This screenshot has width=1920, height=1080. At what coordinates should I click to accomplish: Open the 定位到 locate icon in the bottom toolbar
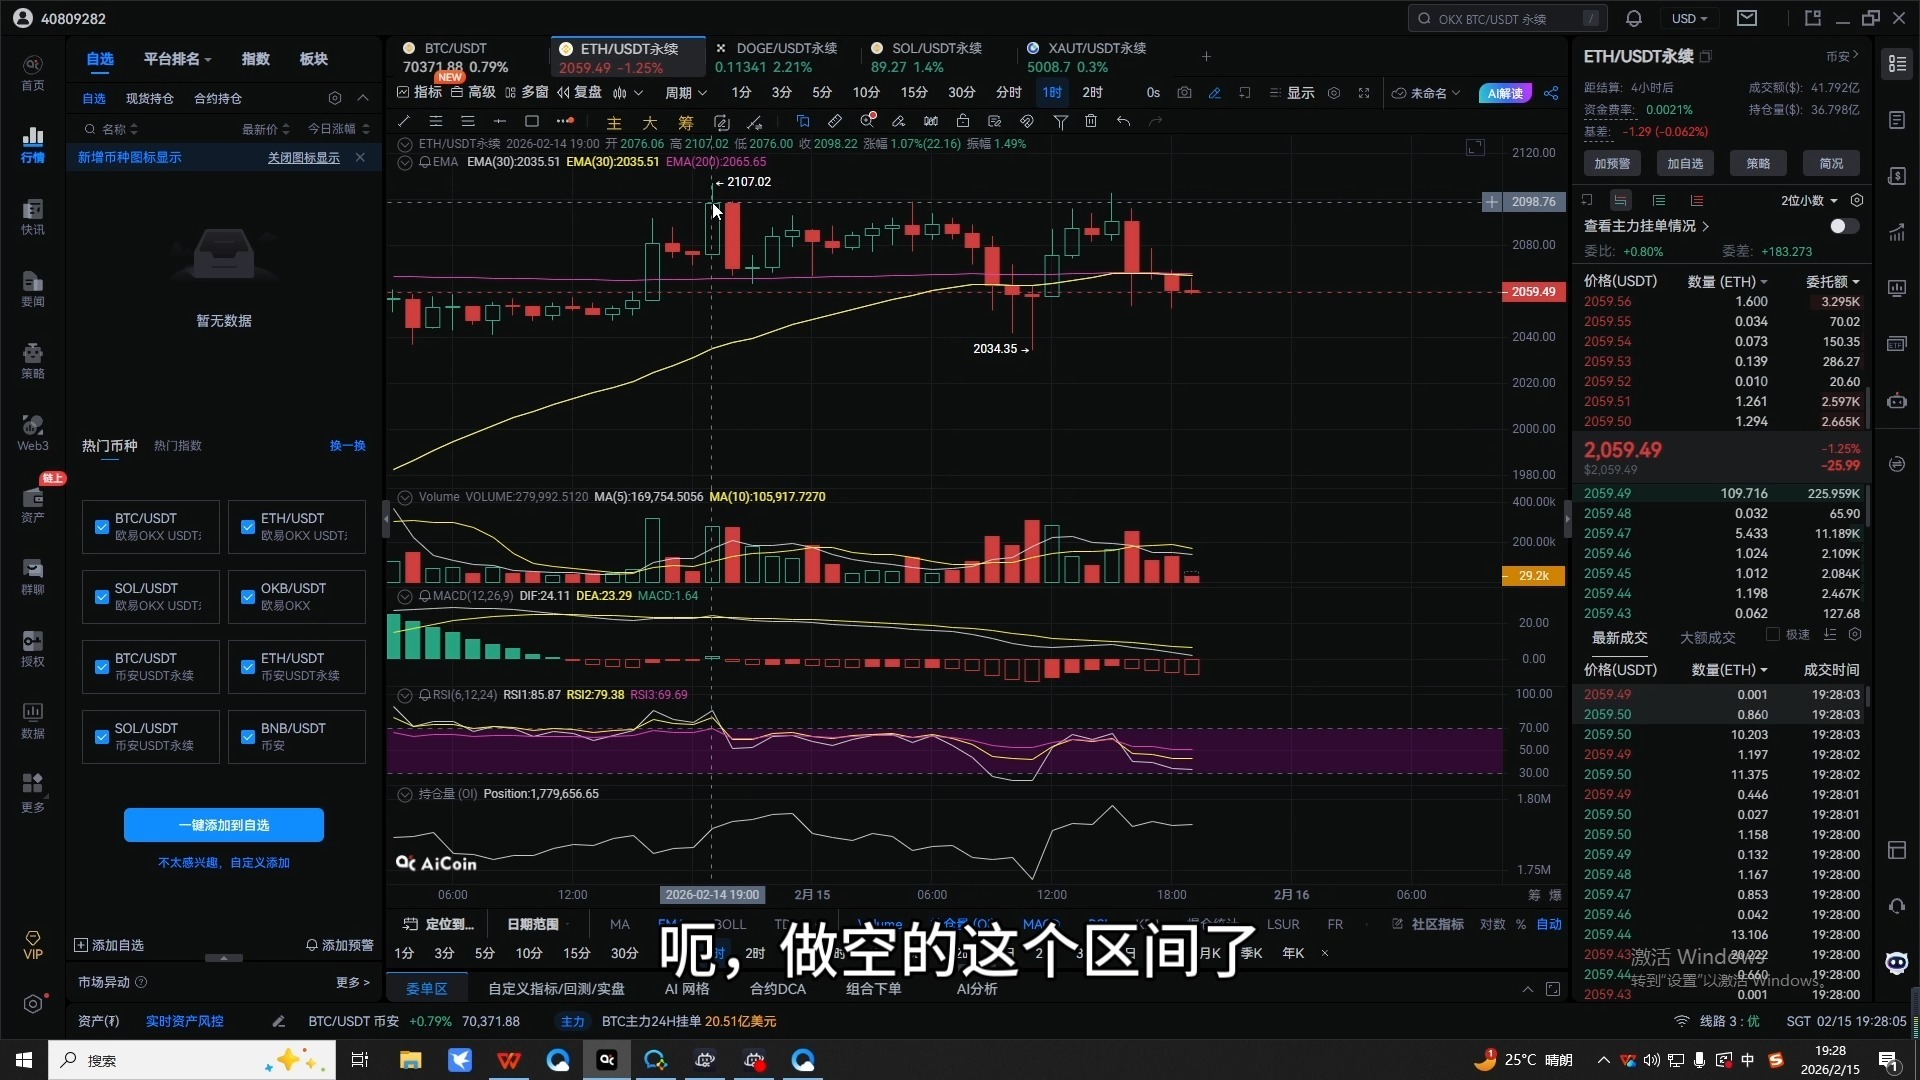coord(410,924)
